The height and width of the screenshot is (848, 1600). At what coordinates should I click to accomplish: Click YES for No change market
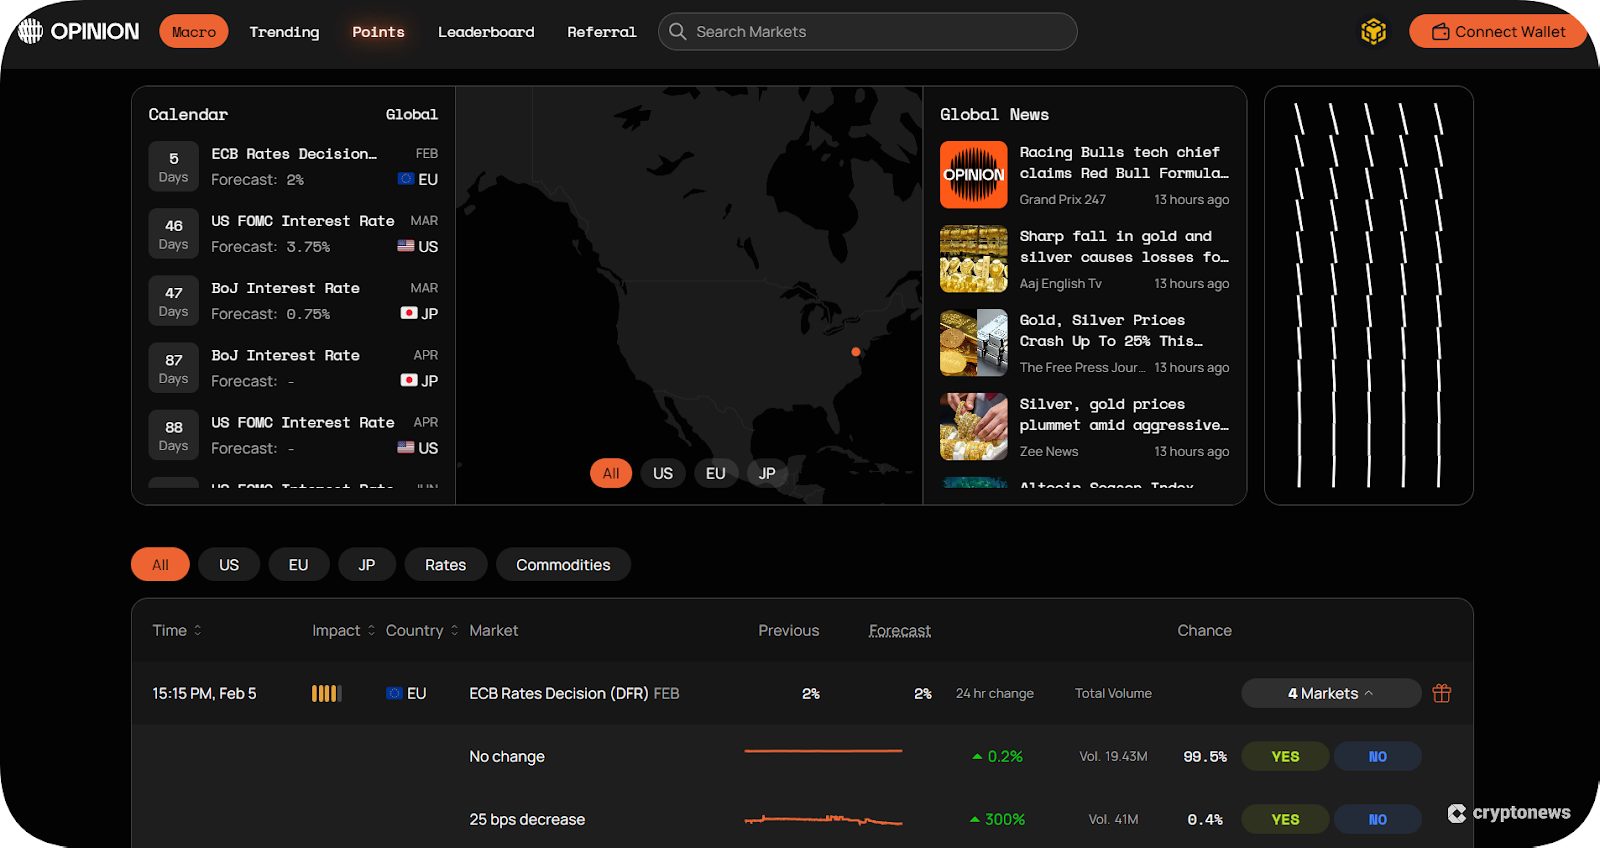[x=1285, y=756]
